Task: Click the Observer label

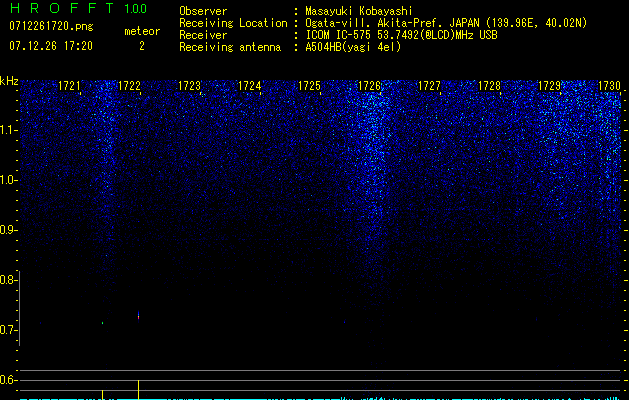Action: click(x=203, y=11)
